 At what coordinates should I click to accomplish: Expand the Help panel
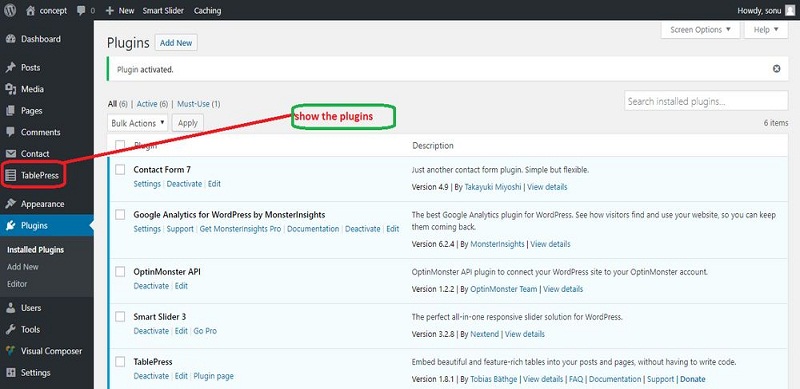point(766,30)
